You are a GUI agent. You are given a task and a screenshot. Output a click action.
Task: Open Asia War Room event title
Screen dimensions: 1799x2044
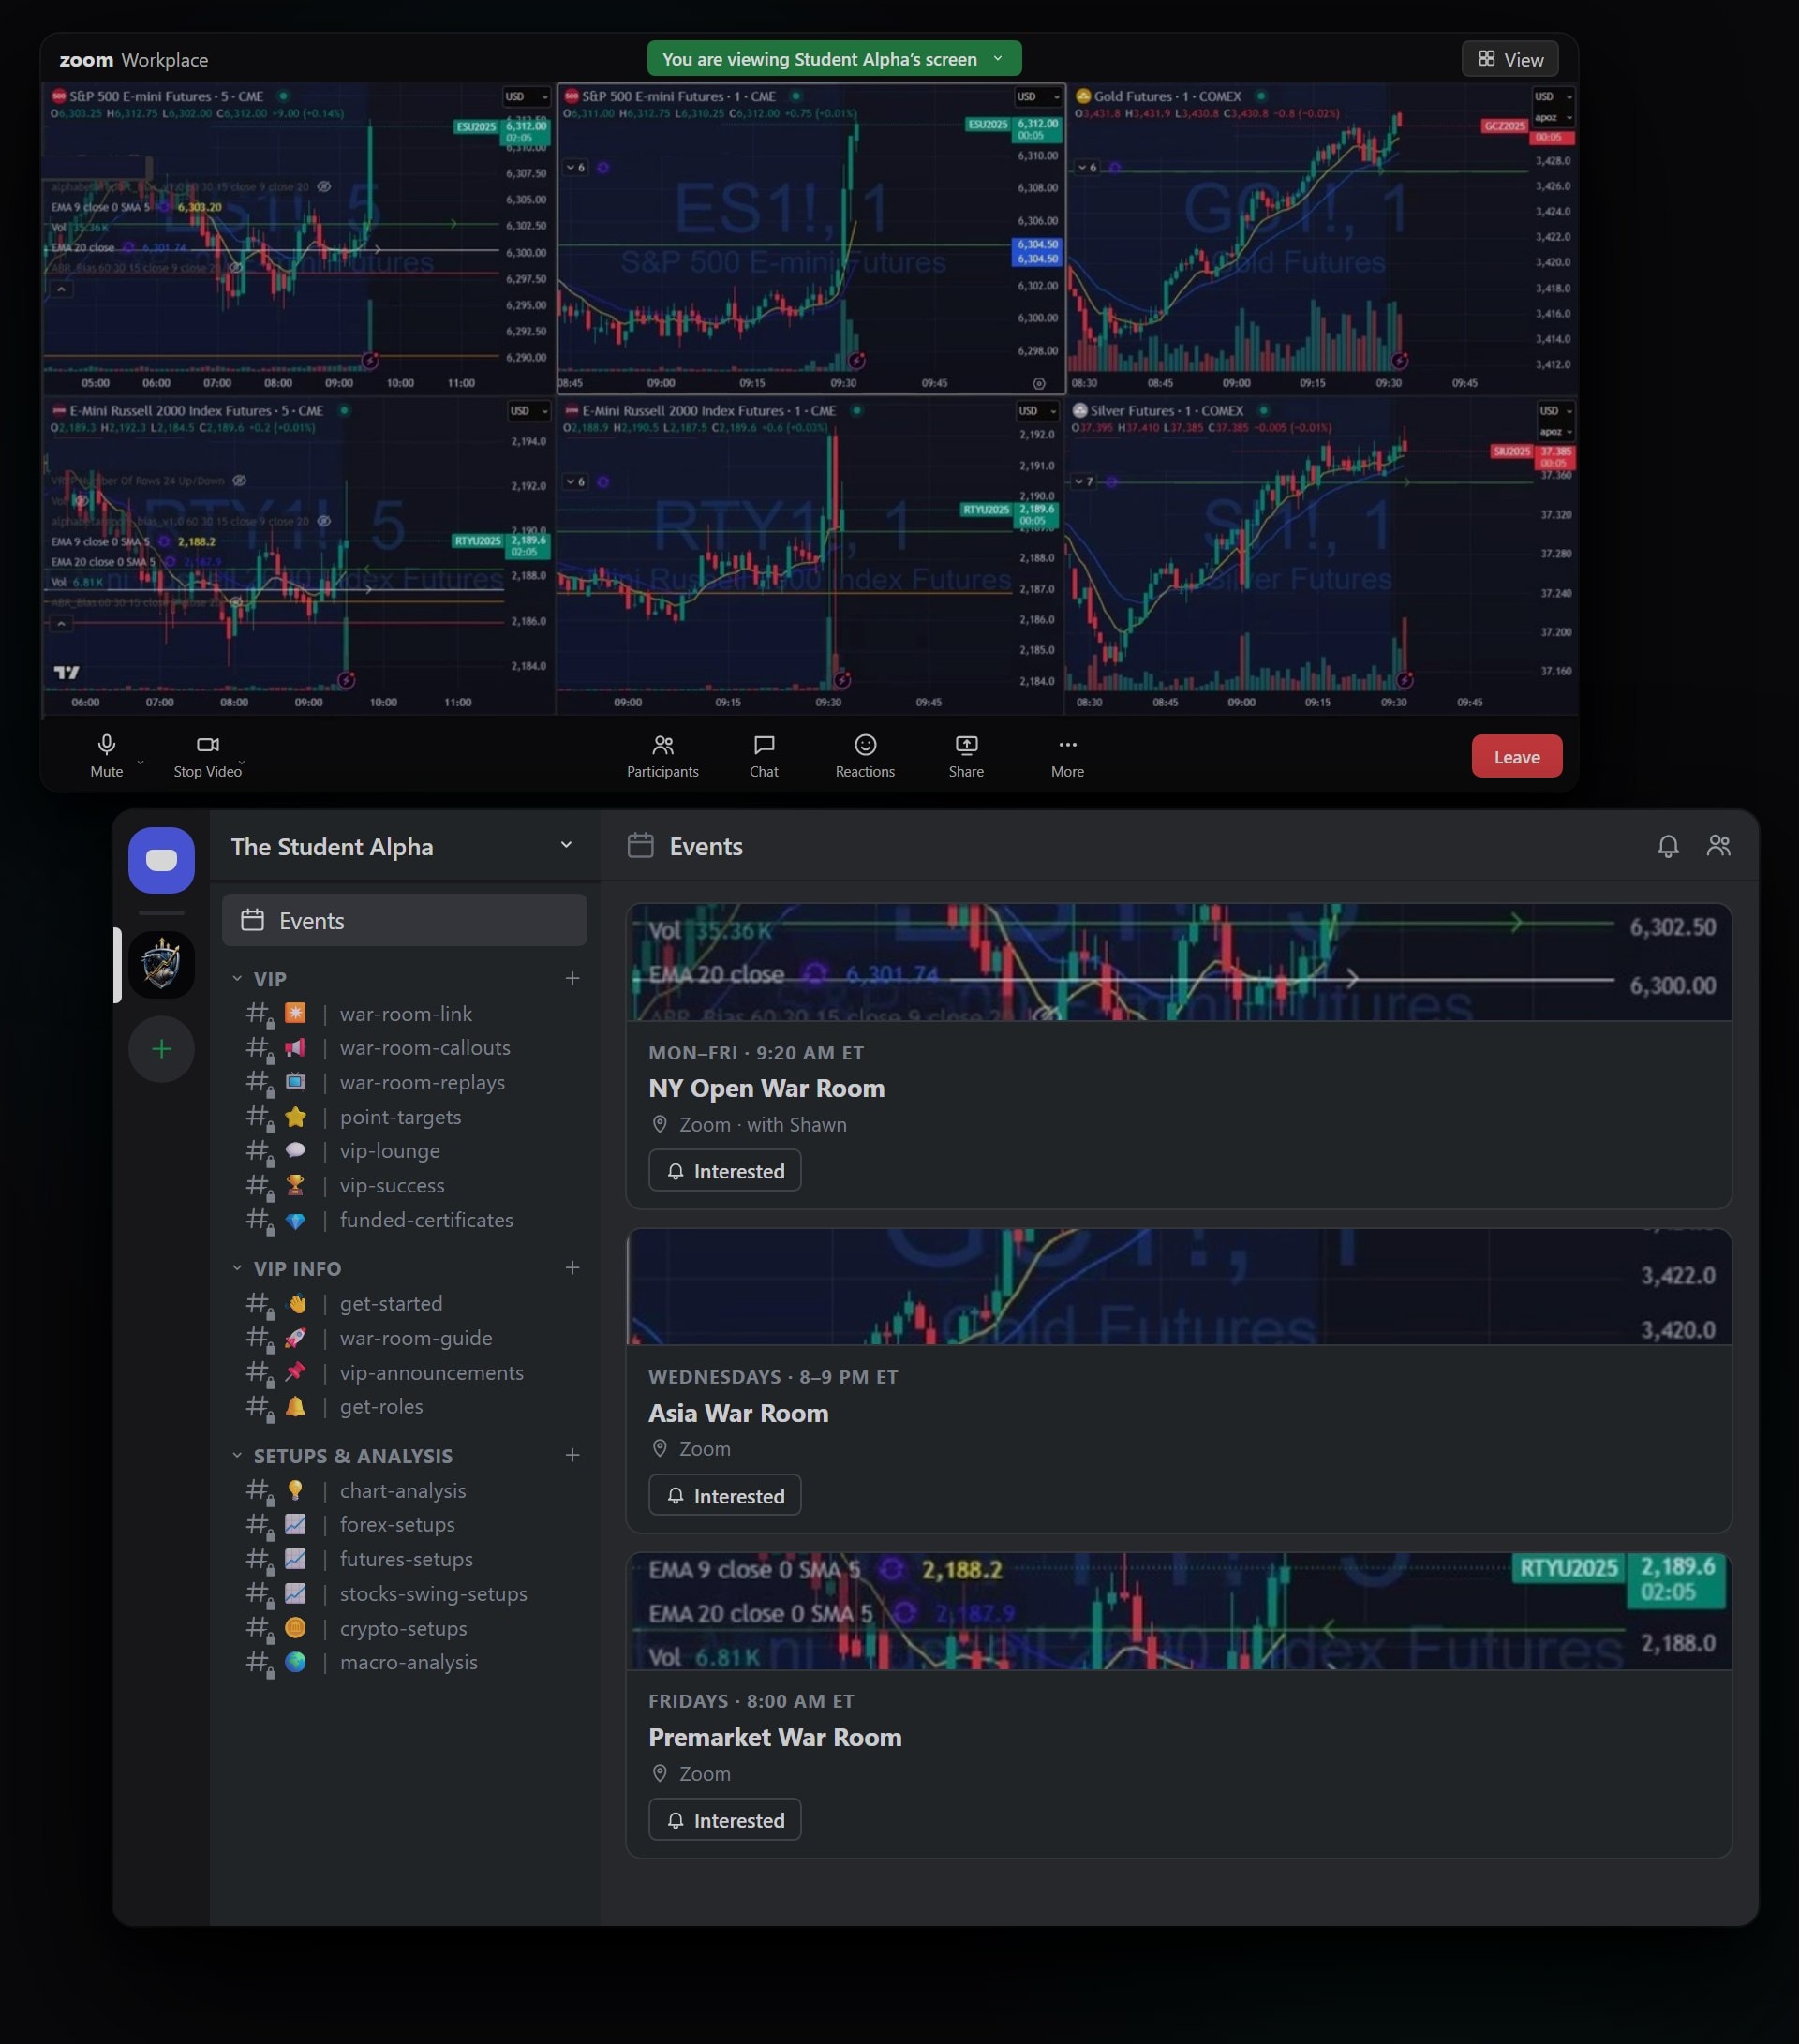738,1414
